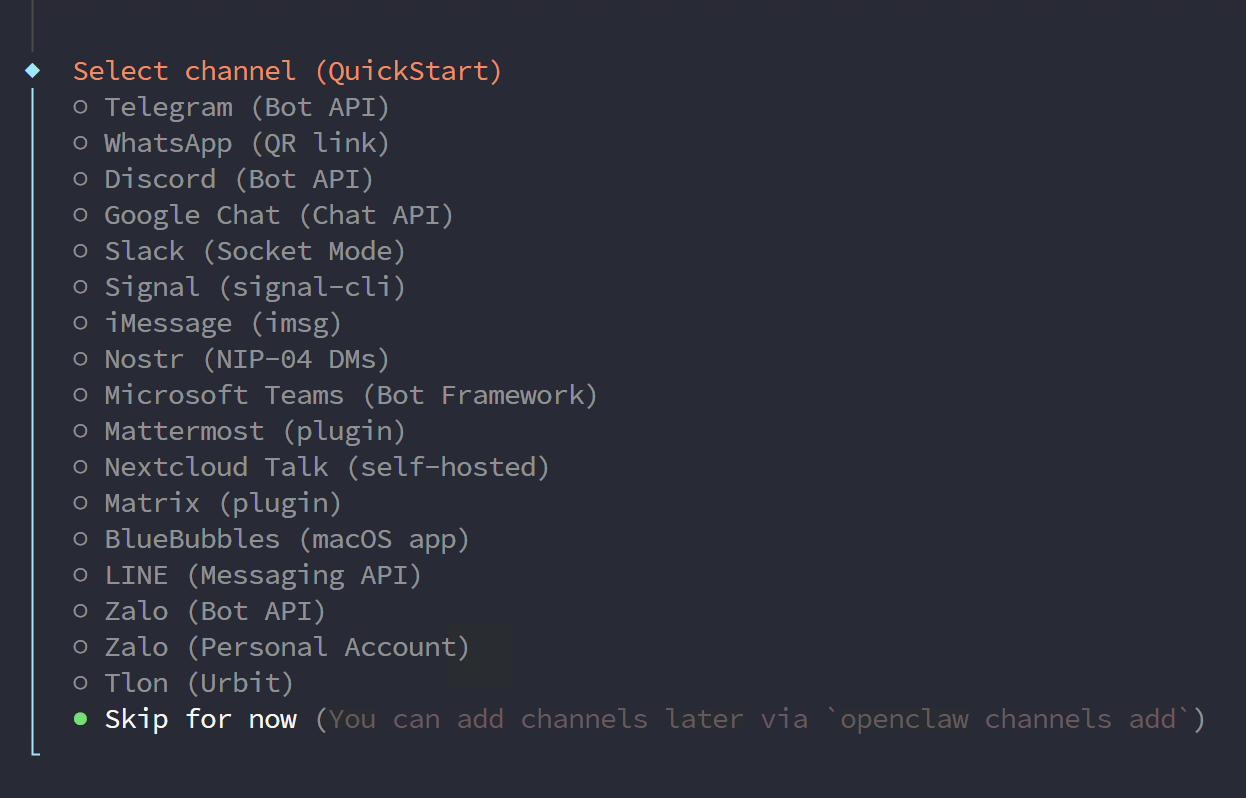The height and width of the screenshot is (798, 1246).
Task: Select iMessage (imsg)
Action: point(222,322)
